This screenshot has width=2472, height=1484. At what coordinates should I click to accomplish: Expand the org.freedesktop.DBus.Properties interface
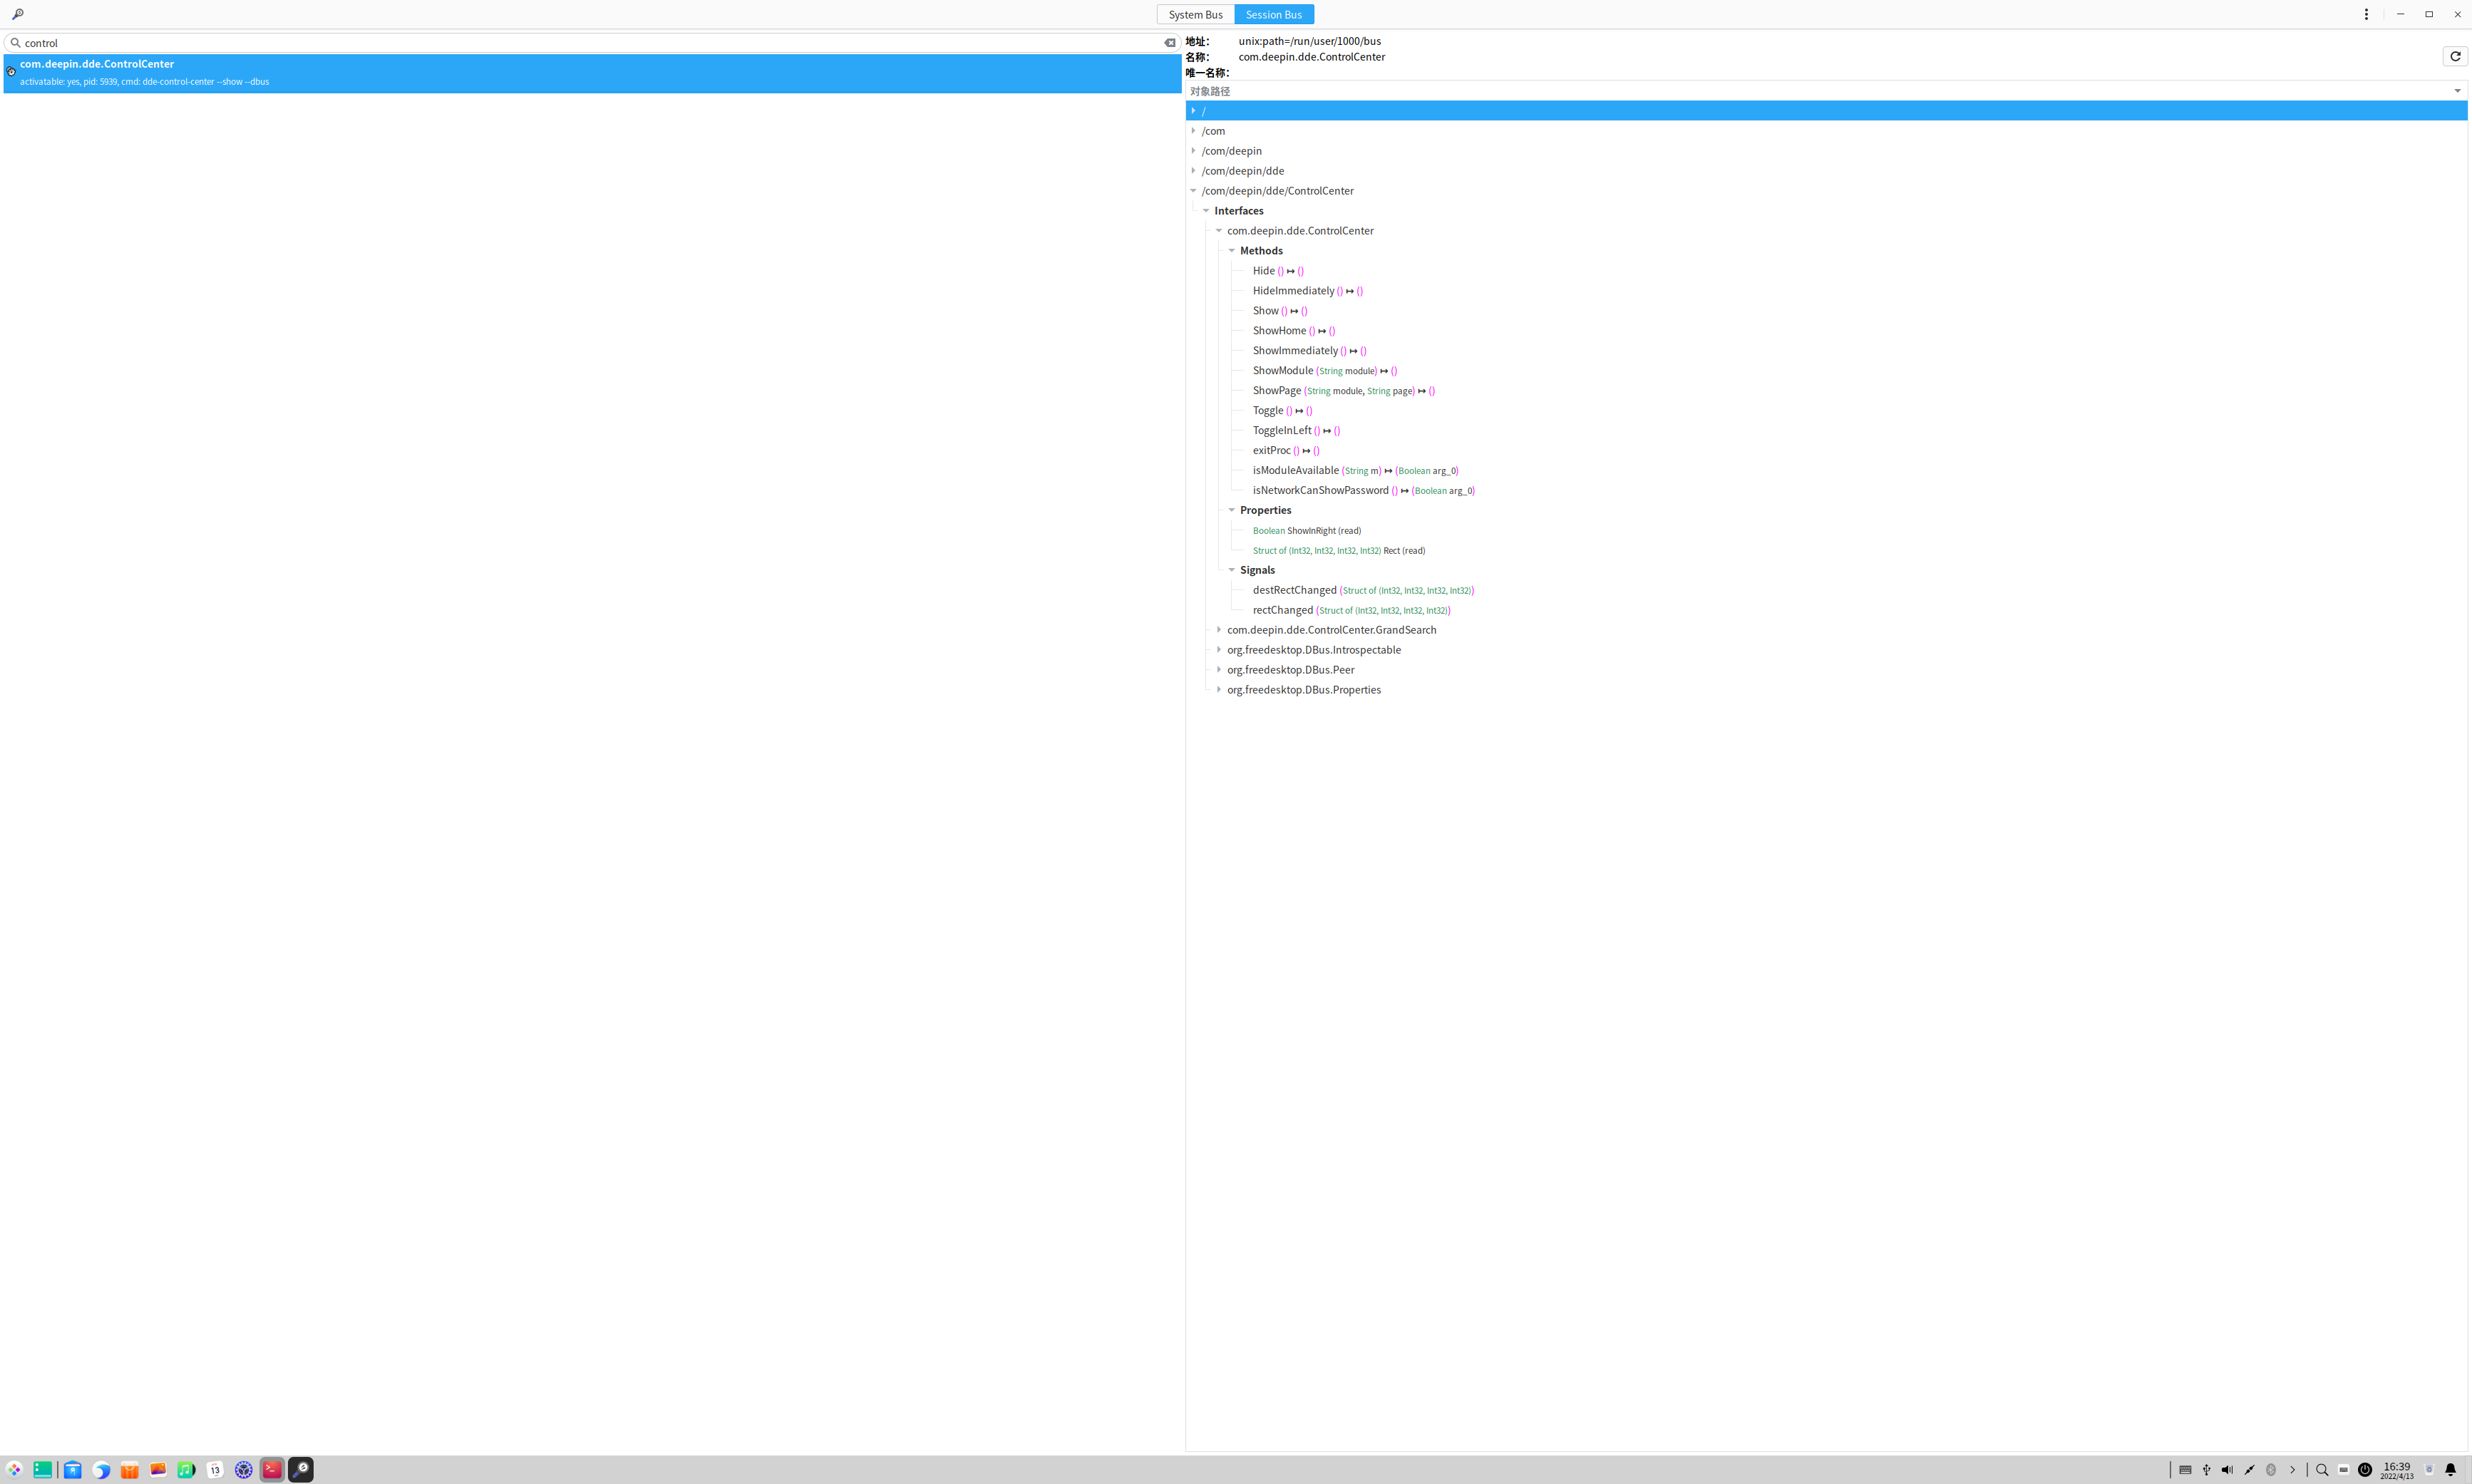click(x=1219, y=690)
